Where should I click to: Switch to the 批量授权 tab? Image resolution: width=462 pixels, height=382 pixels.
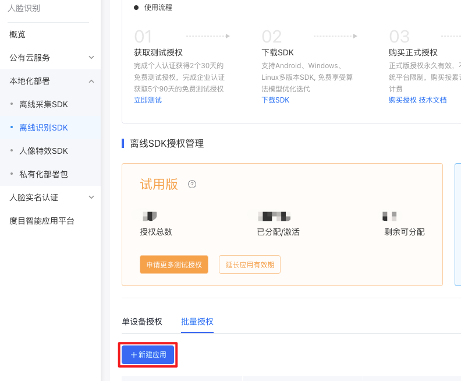[197, 322]
